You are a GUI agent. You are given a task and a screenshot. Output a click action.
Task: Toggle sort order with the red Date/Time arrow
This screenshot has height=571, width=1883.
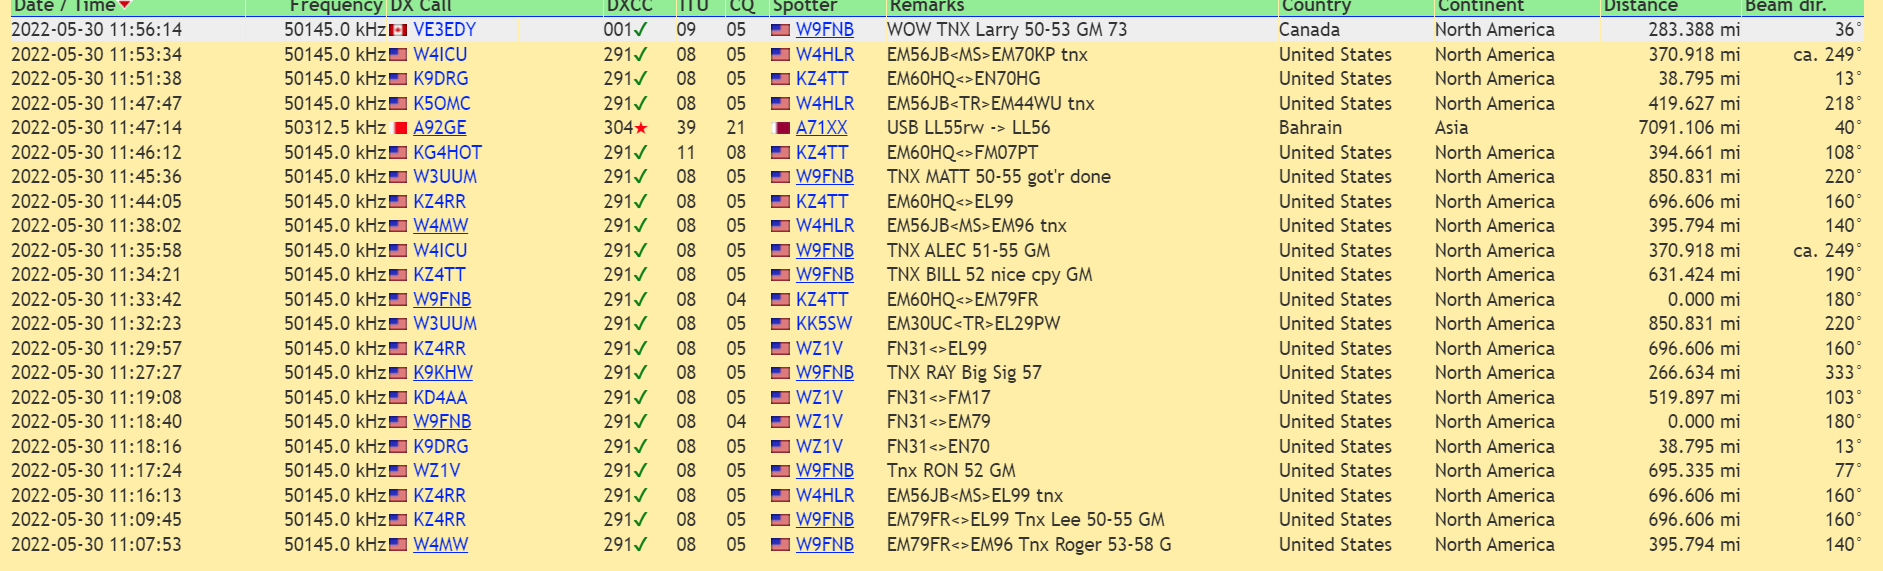[x=125, y=6]
